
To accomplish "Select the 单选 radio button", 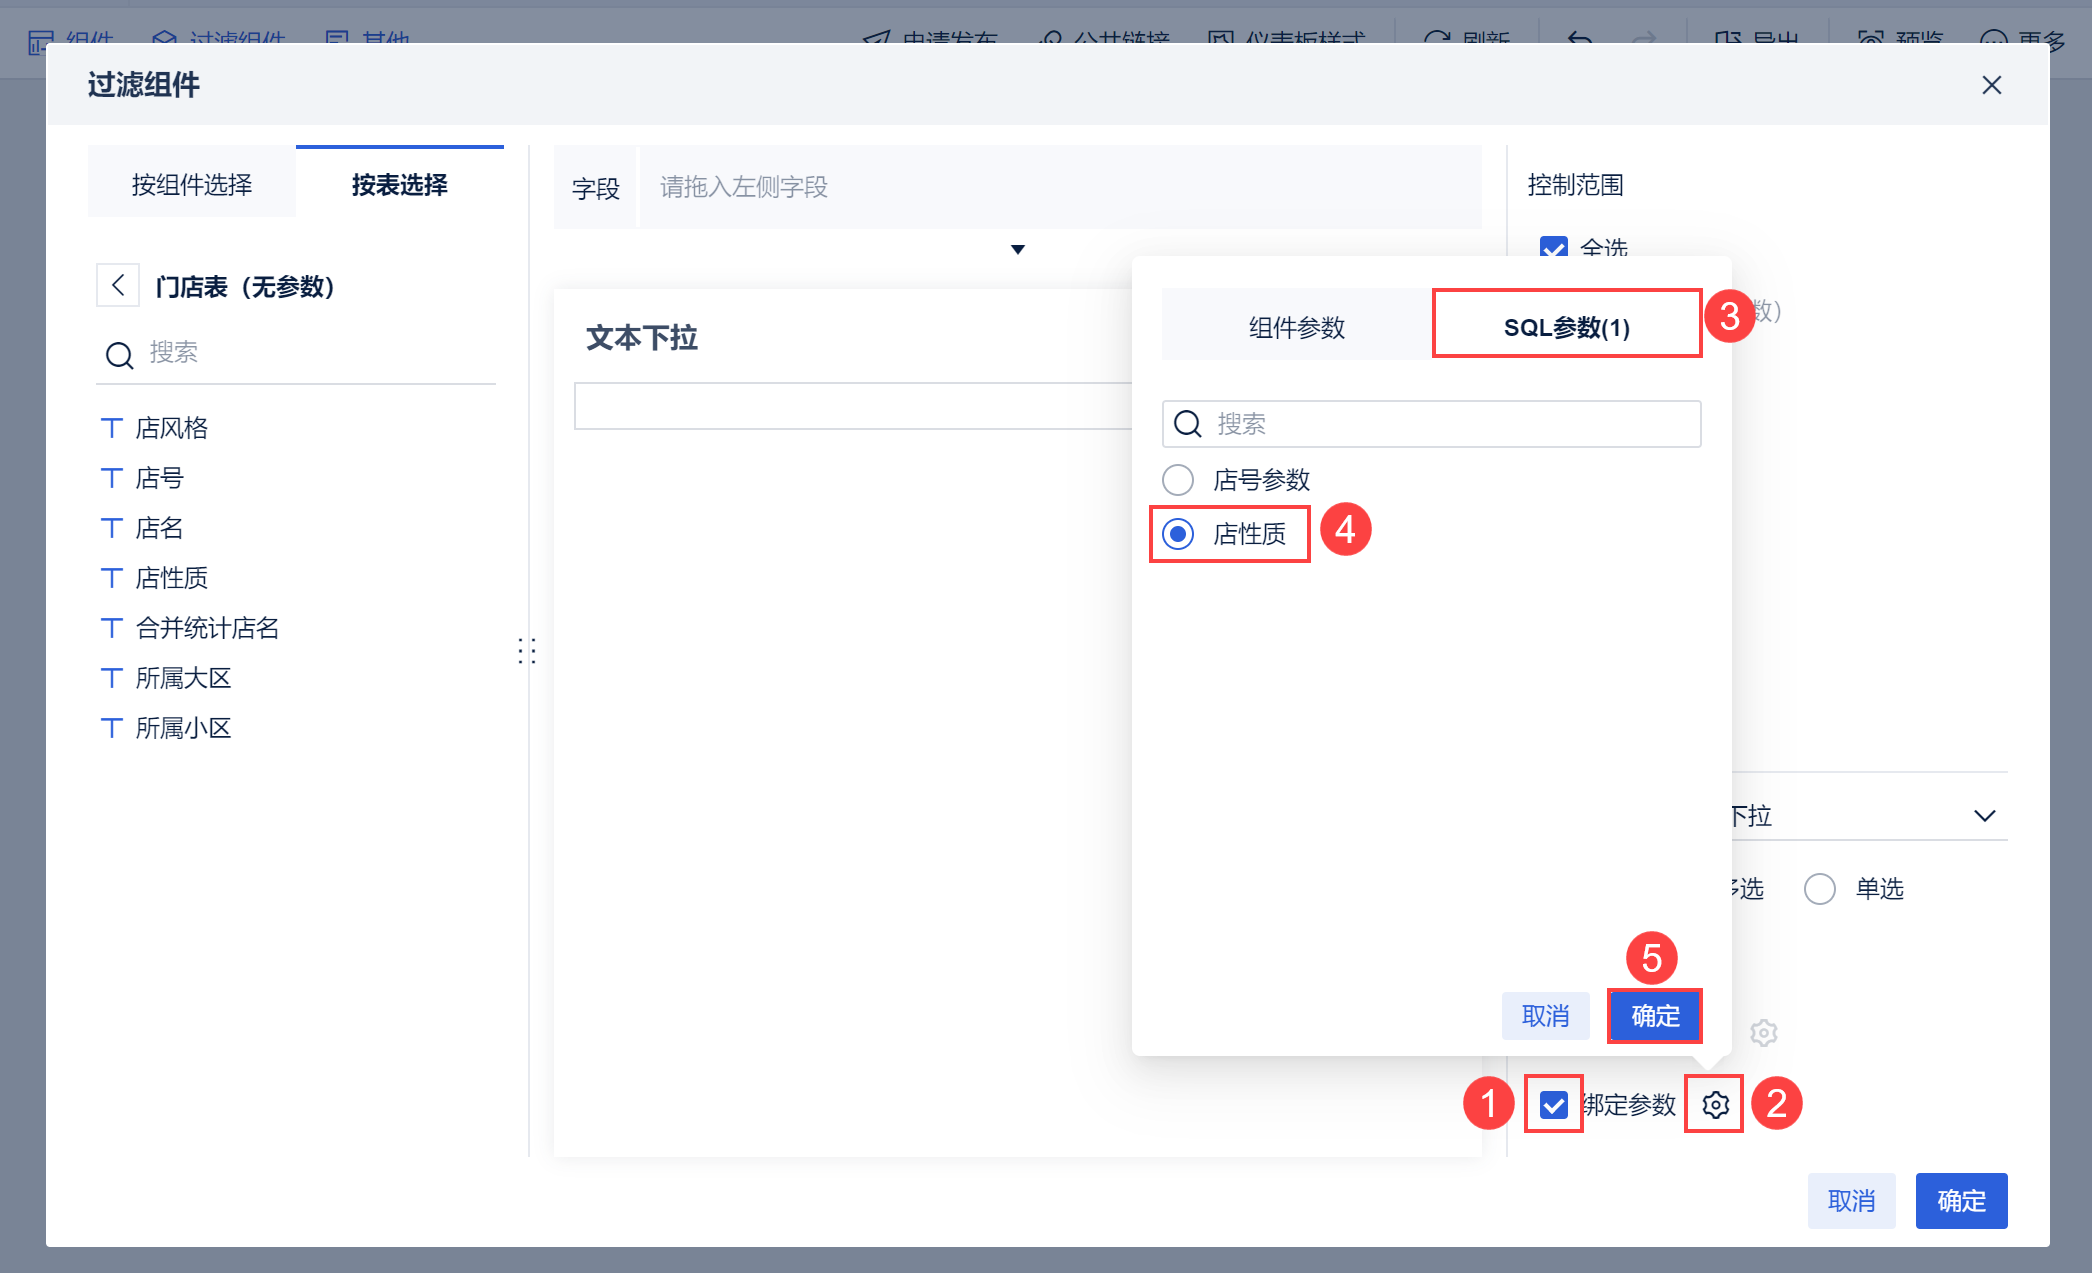I will click(x=1820, y=889).
